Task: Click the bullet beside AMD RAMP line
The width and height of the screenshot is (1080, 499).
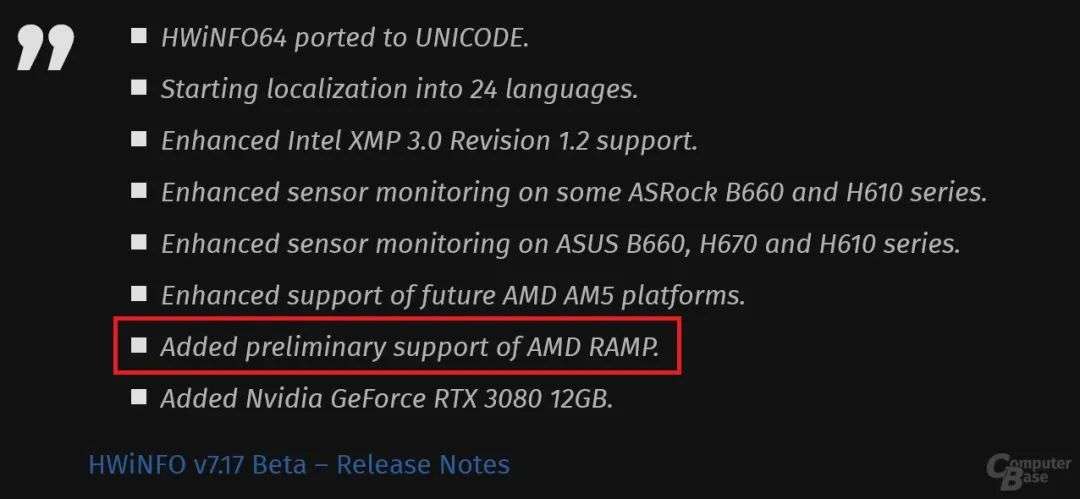Action: tap(139, 346)
